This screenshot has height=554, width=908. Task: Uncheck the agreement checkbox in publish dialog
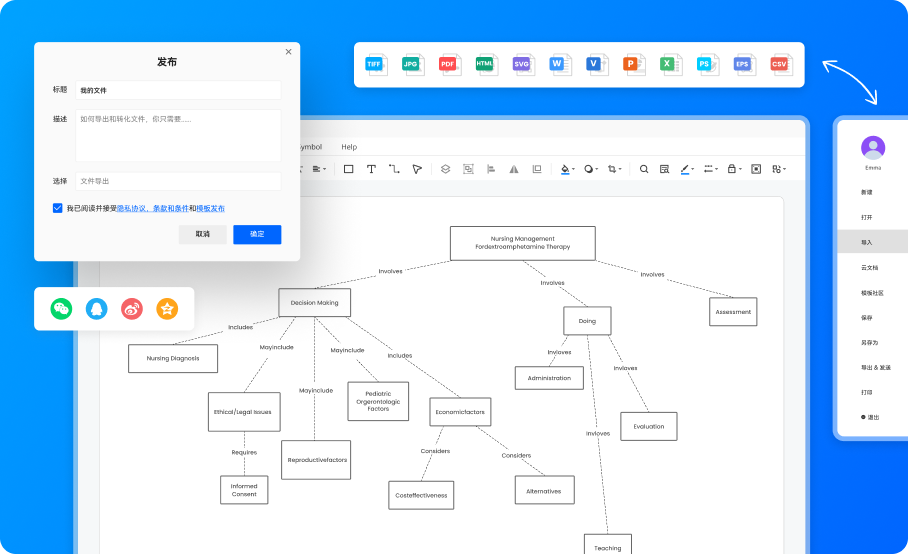click(58, 208)
